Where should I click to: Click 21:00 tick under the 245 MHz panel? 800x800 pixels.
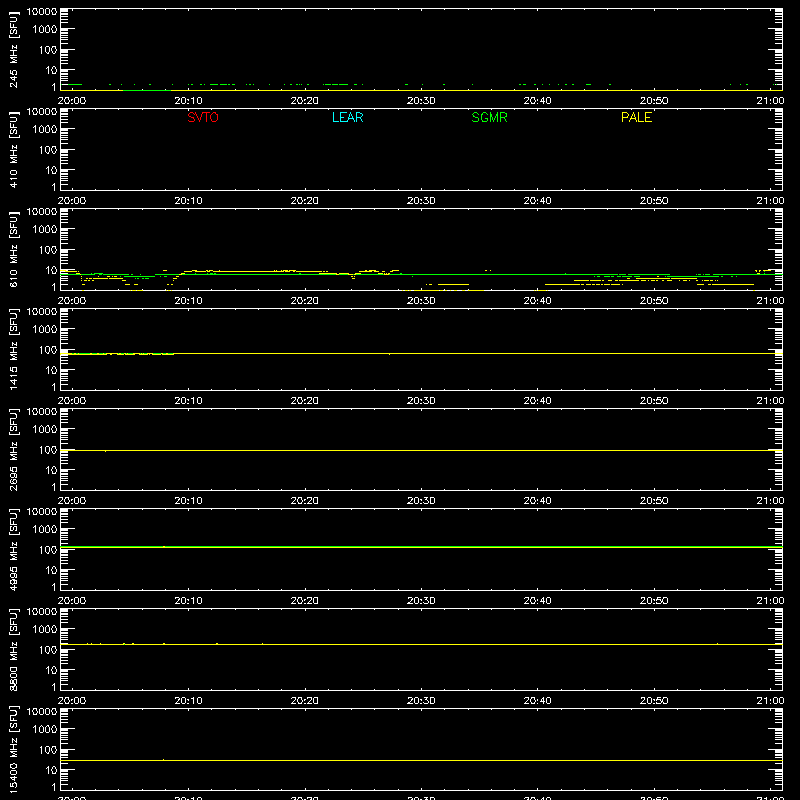point(770,101)
